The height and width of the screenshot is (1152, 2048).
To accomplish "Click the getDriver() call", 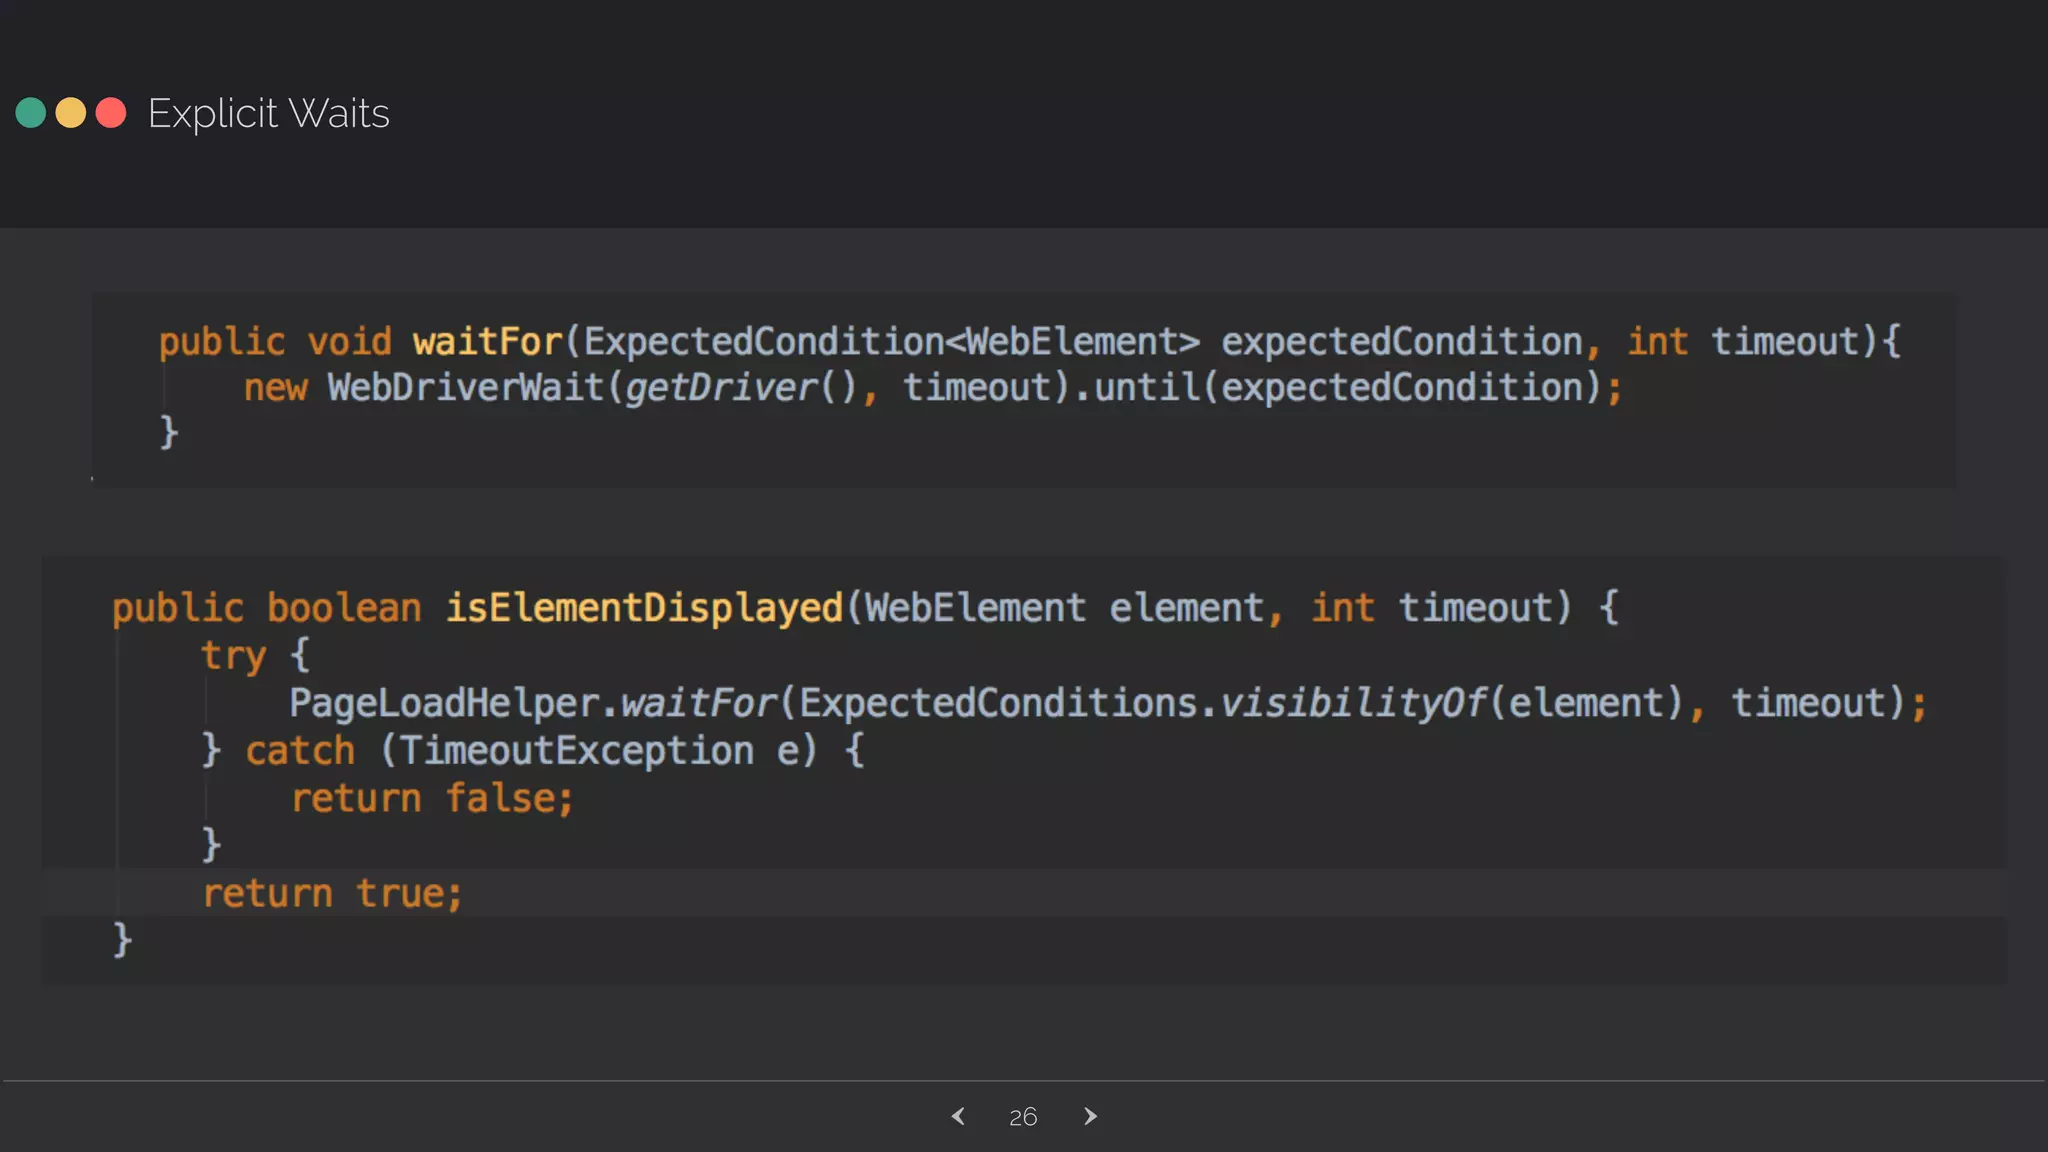I will (739, 388).
